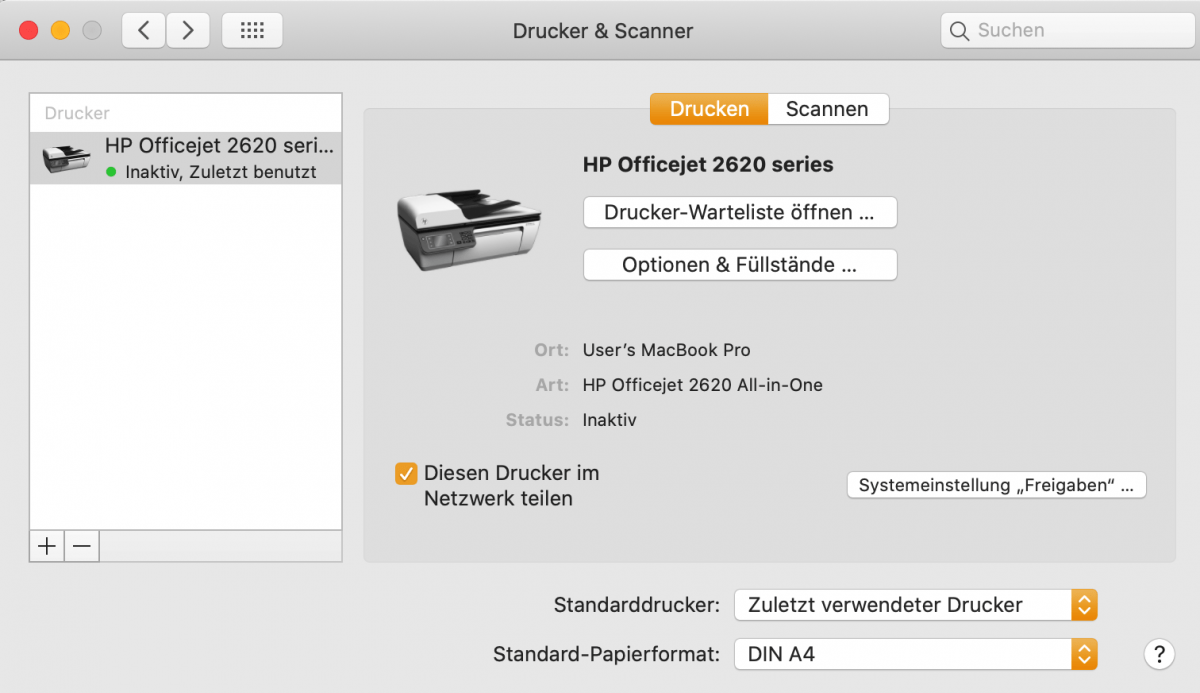1200x693 pixels.
Task: Open the Standarddrucker dropdown
Action: click(x=916, y=605)
